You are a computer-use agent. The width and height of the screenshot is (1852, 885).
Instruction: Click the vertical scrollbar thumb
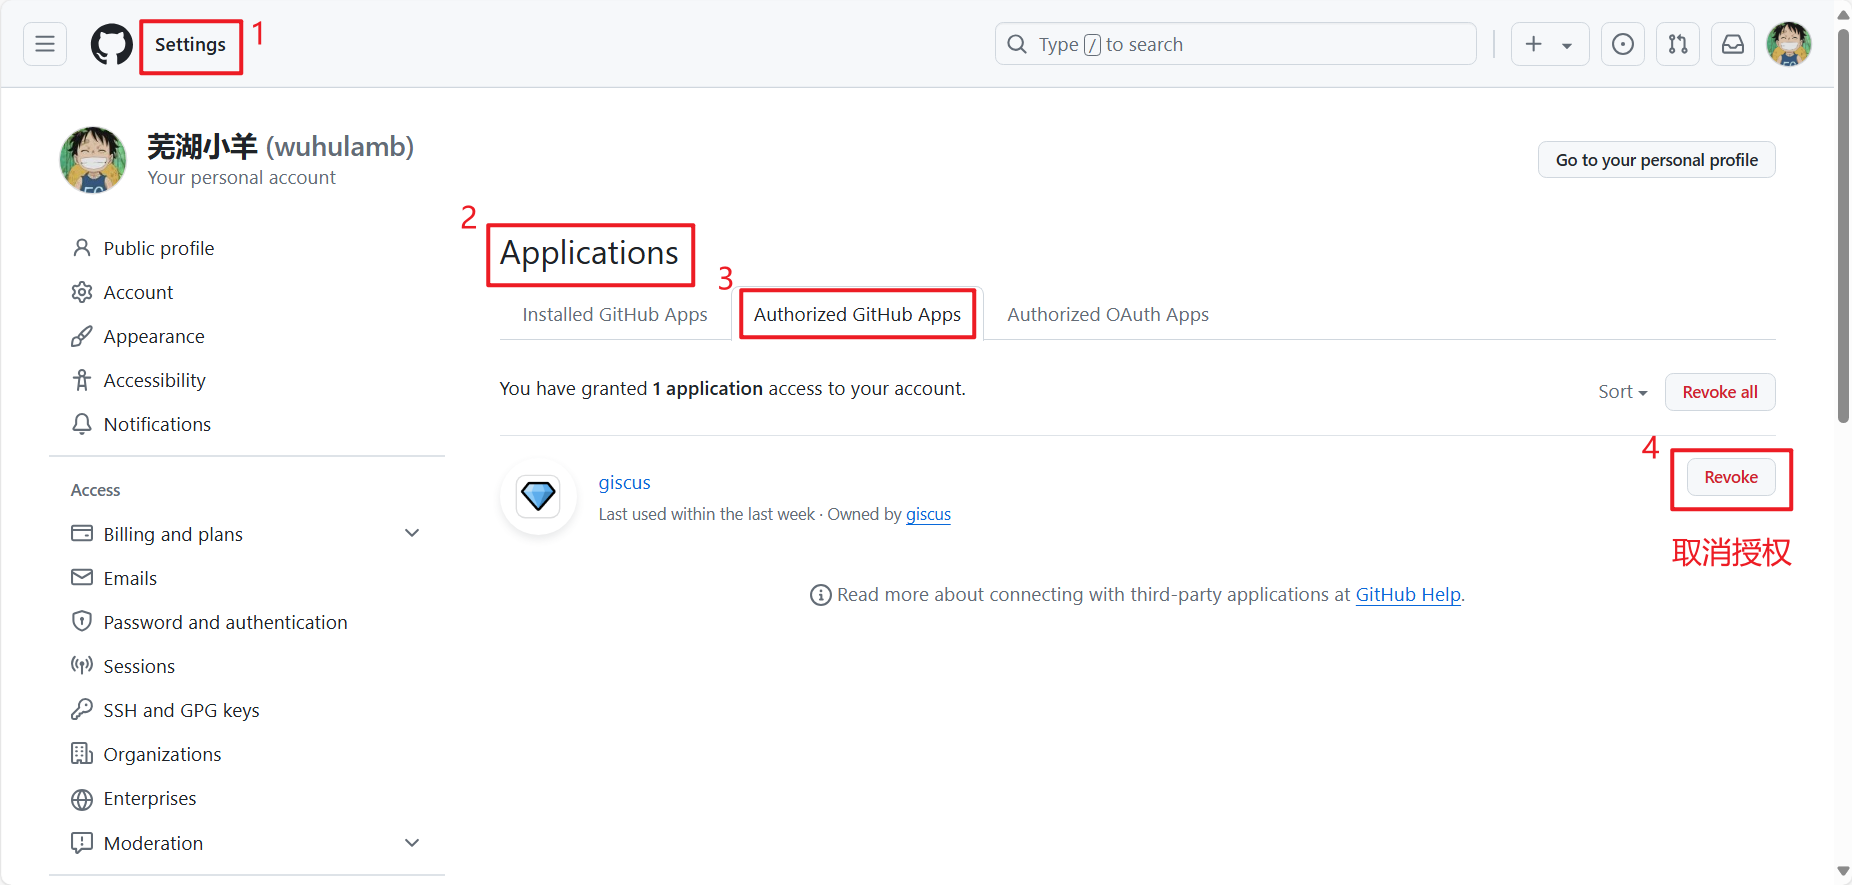tap(1843, 225)
